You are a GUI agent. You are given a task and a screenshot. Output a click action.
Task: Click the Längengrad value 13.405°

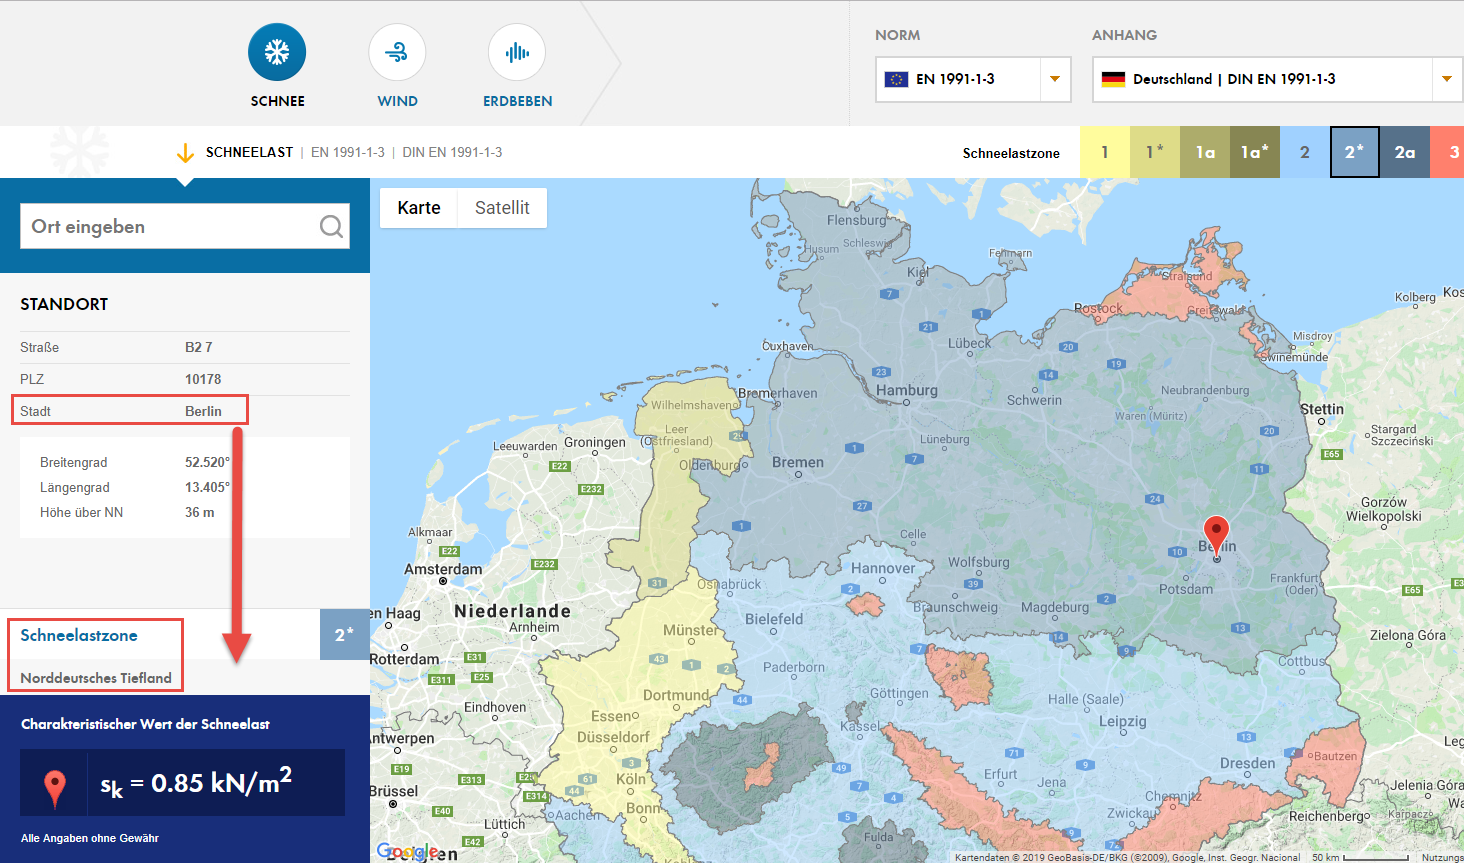coord(207,487)
